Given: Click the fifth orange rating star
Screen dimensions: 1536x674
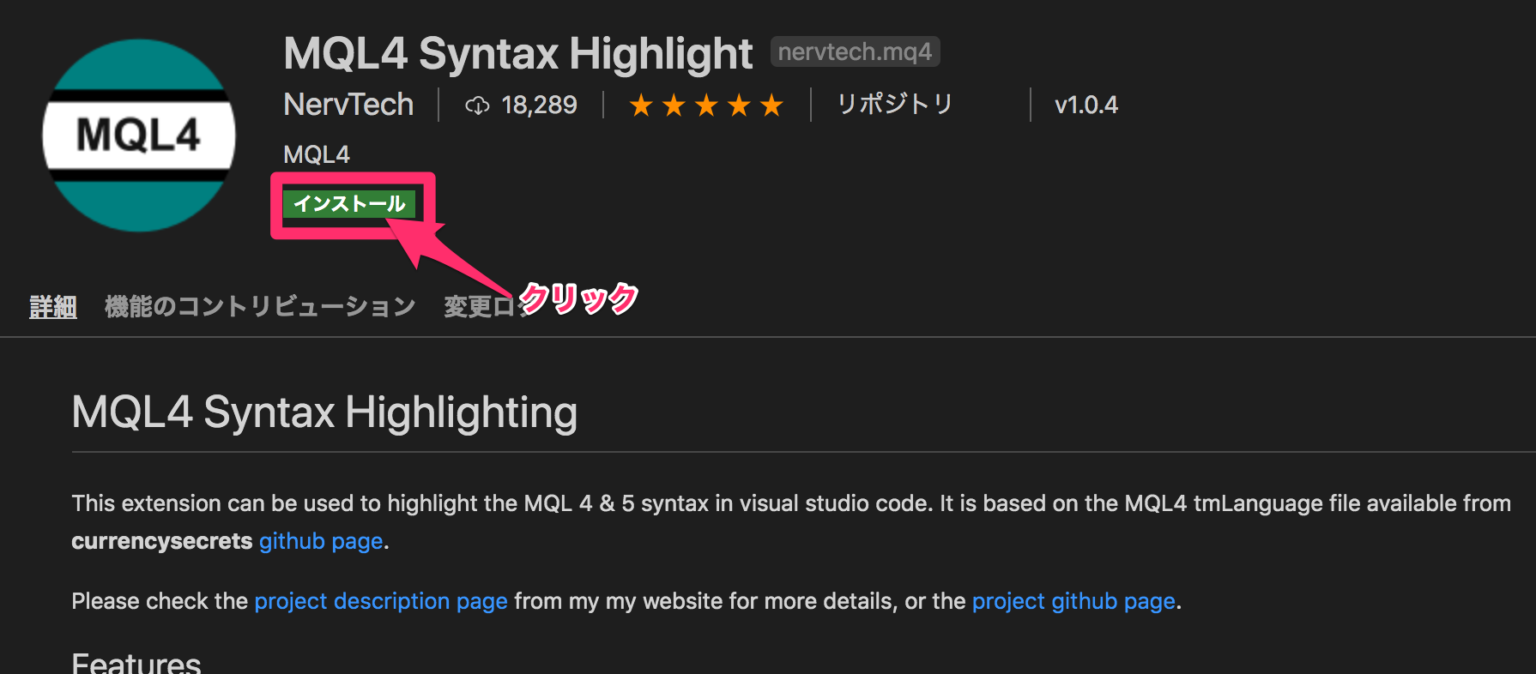Looking at the screenshot, I should 772,105.
